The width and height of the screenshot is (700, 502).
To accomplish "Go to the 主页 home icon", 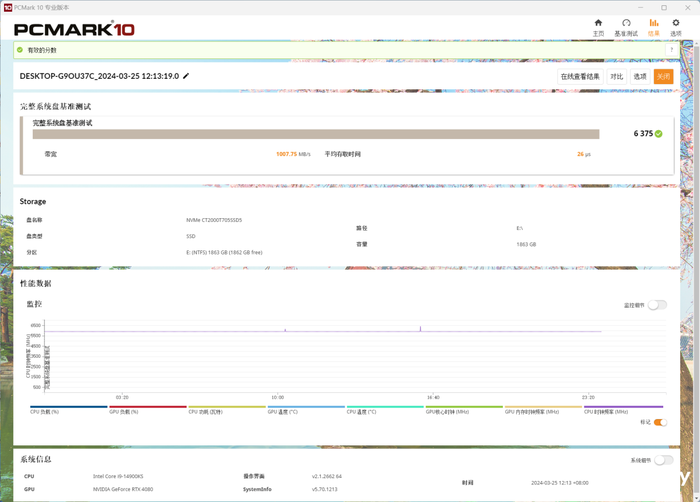I will [x=598, y=23].
